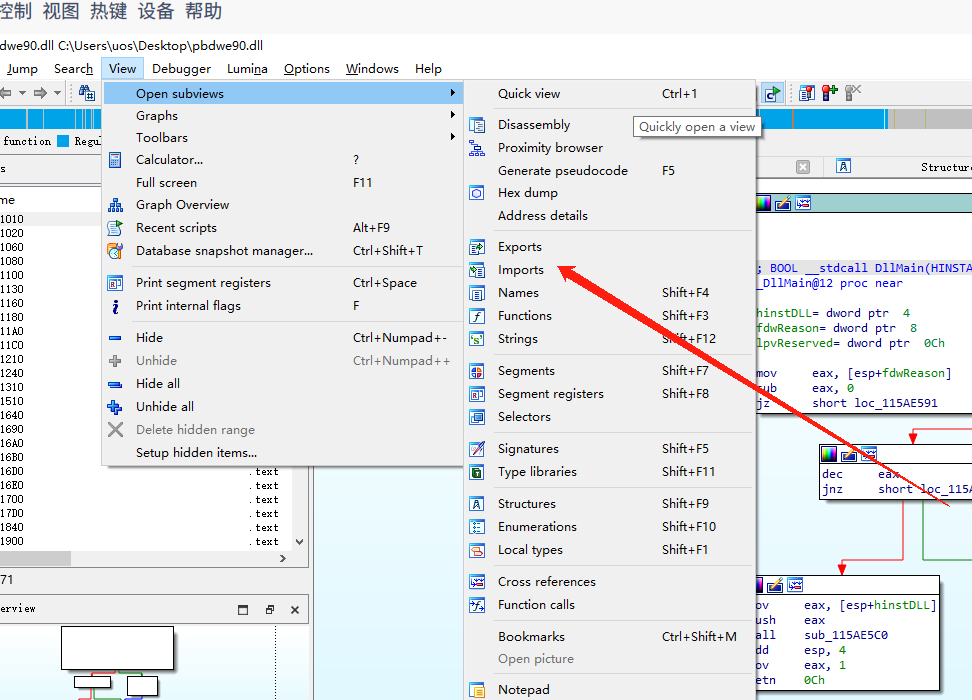Click the Strings subview icon
This screenshot has height=700, width=972.
477,339
